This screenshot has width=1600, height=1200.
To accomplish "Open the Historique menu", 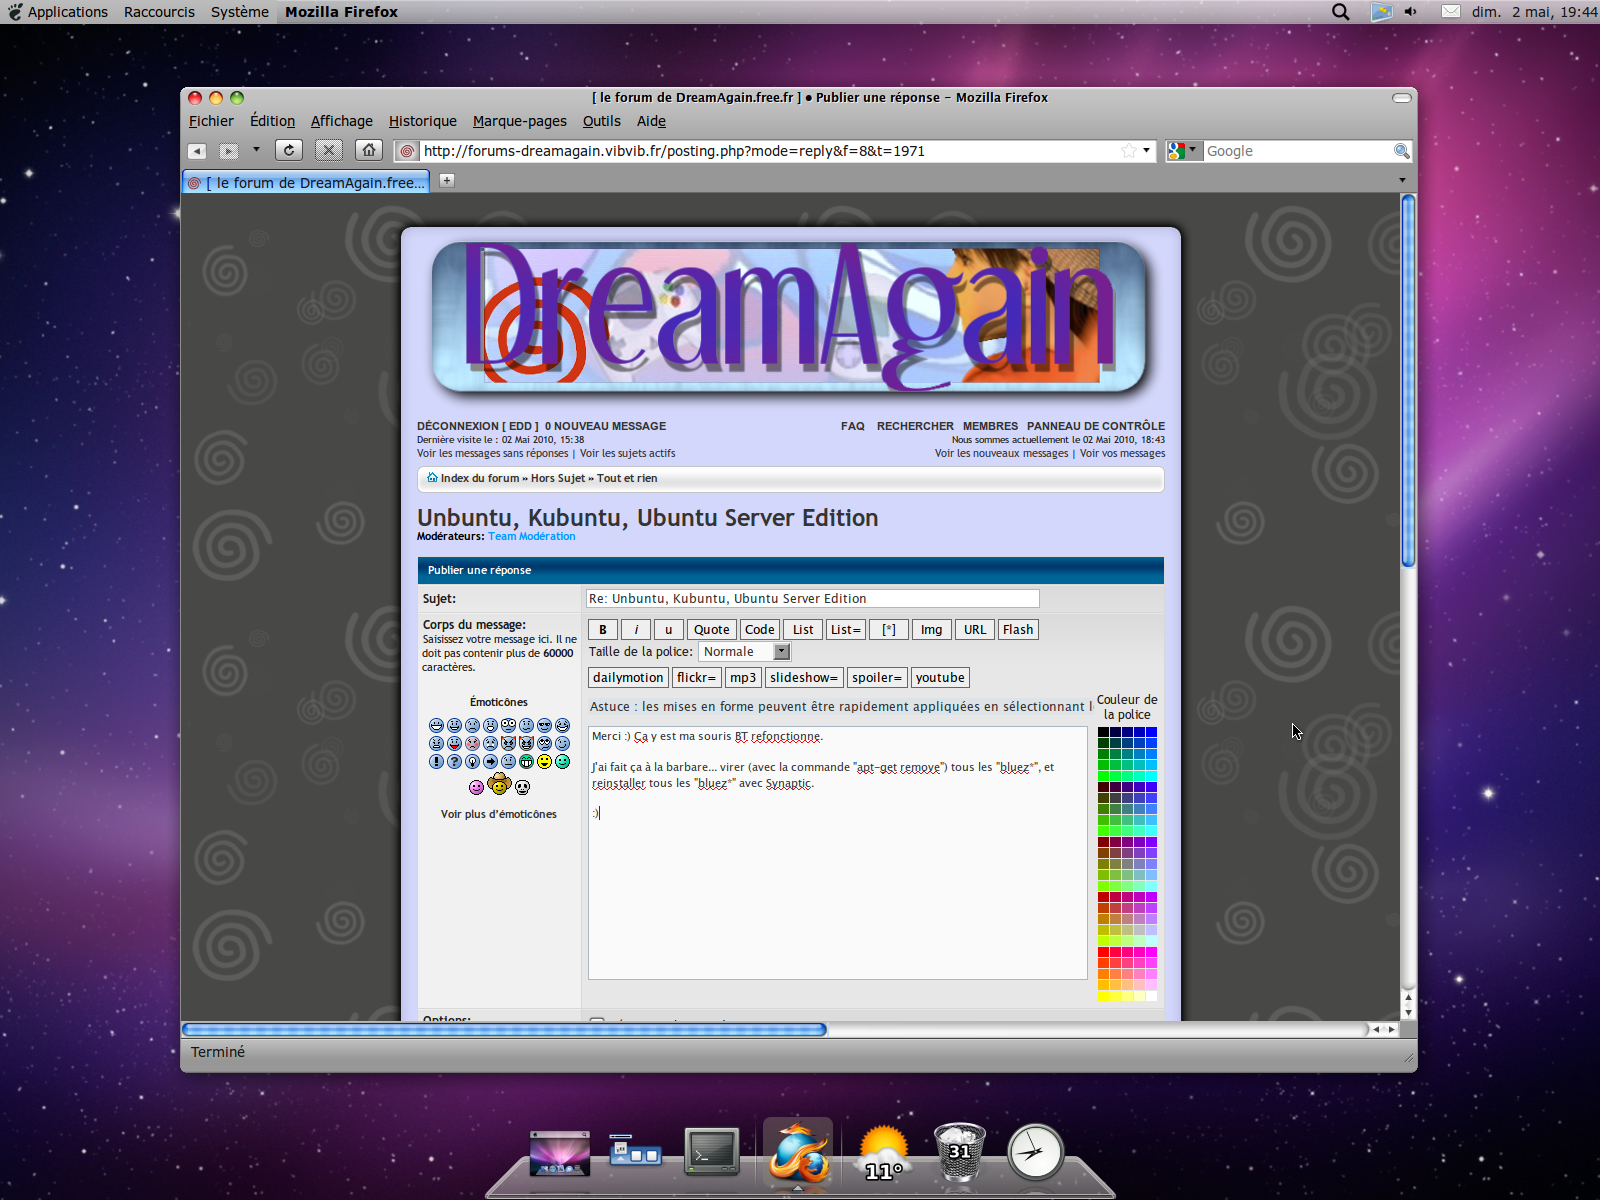I will coord(422,121).
